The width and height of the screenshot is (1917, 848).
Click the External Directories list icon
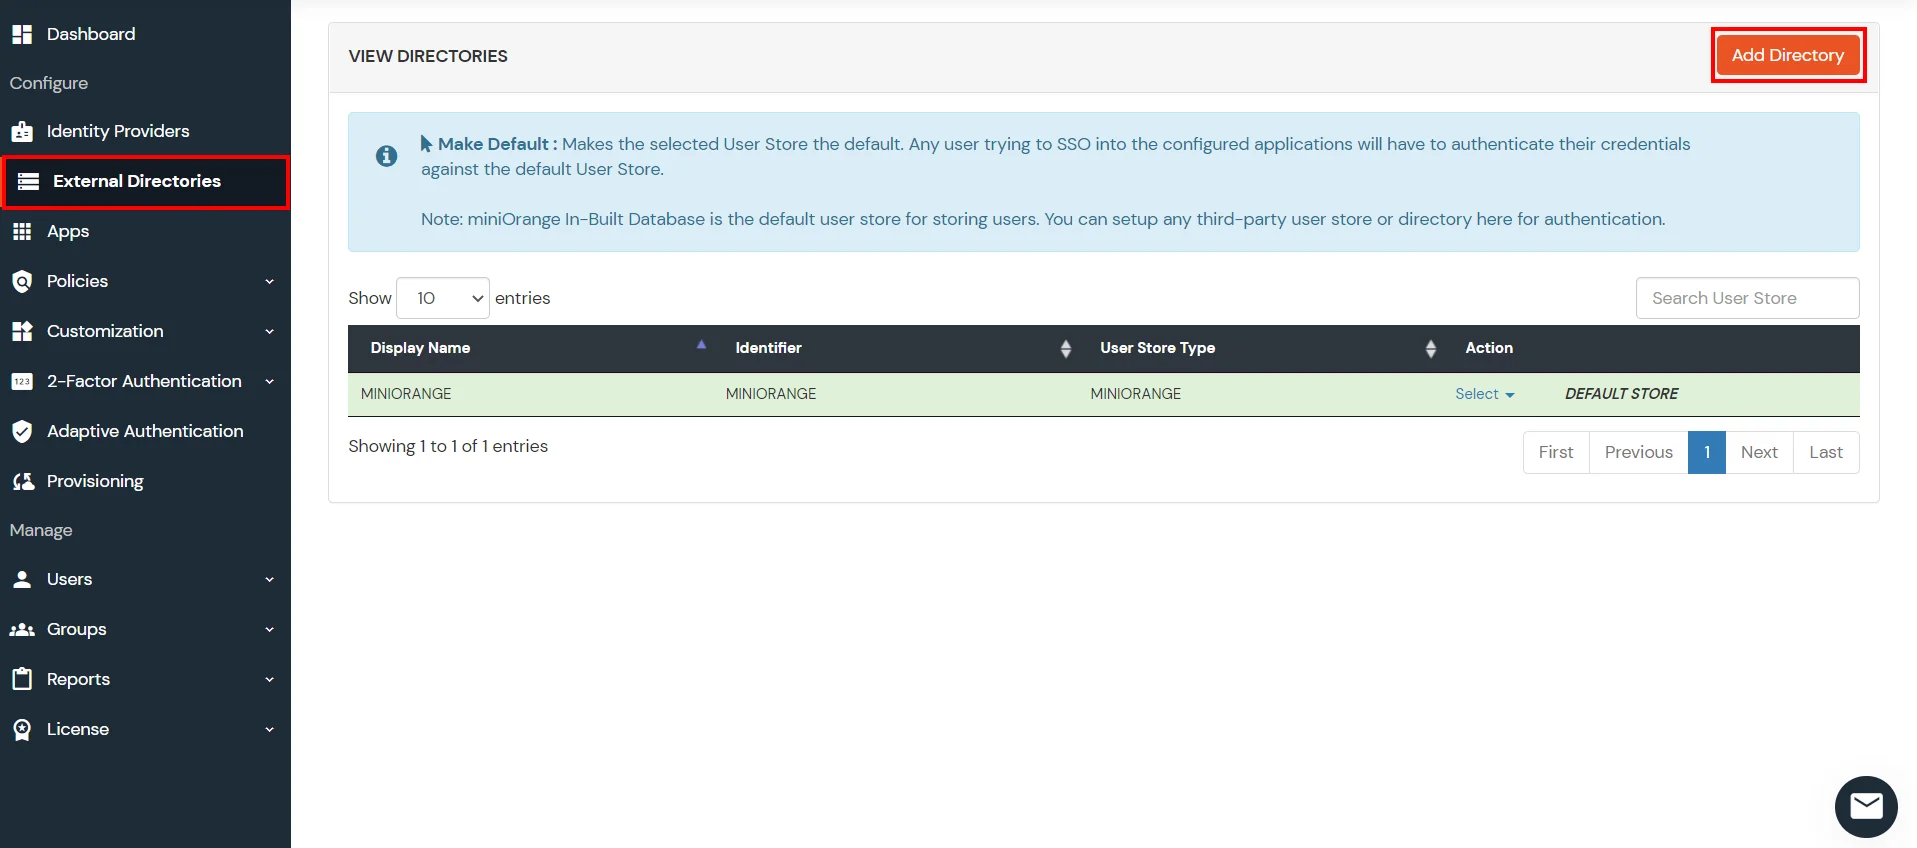29,181
